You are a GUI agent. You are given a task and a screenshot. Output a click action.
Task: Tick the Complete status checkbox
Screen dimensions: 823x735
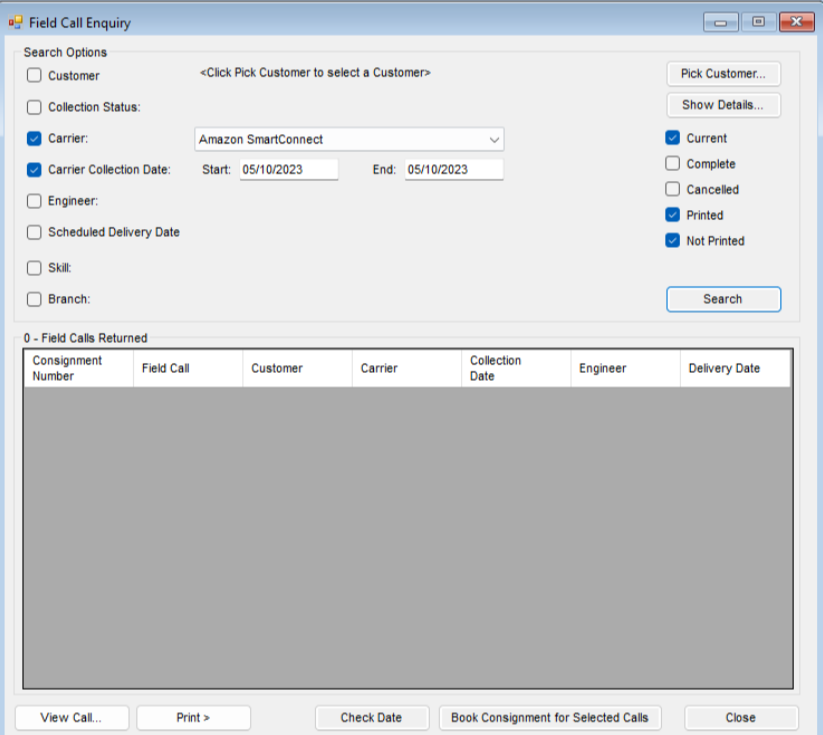coord(673,164)
